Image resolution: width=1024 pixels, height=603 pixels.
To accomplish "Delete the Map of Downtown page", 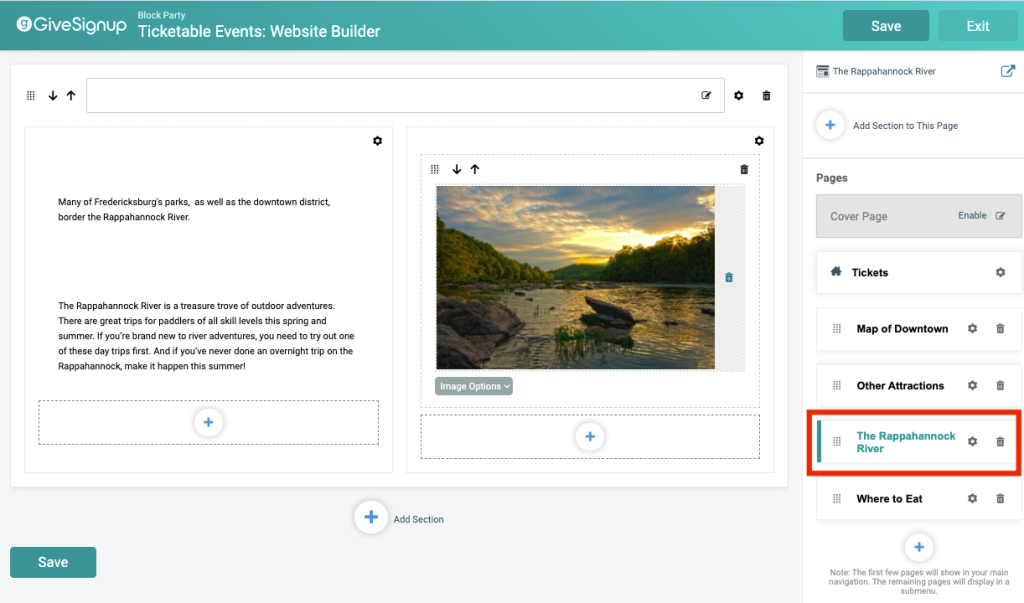I will tap(1000, 329).
